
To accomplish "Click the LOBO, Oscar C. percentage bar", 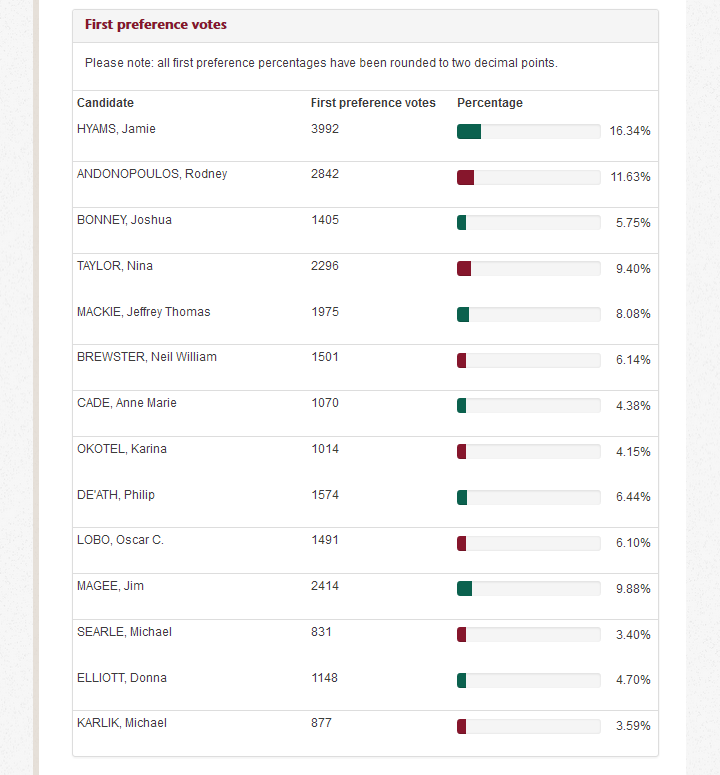I will click(x=528, y=543).
